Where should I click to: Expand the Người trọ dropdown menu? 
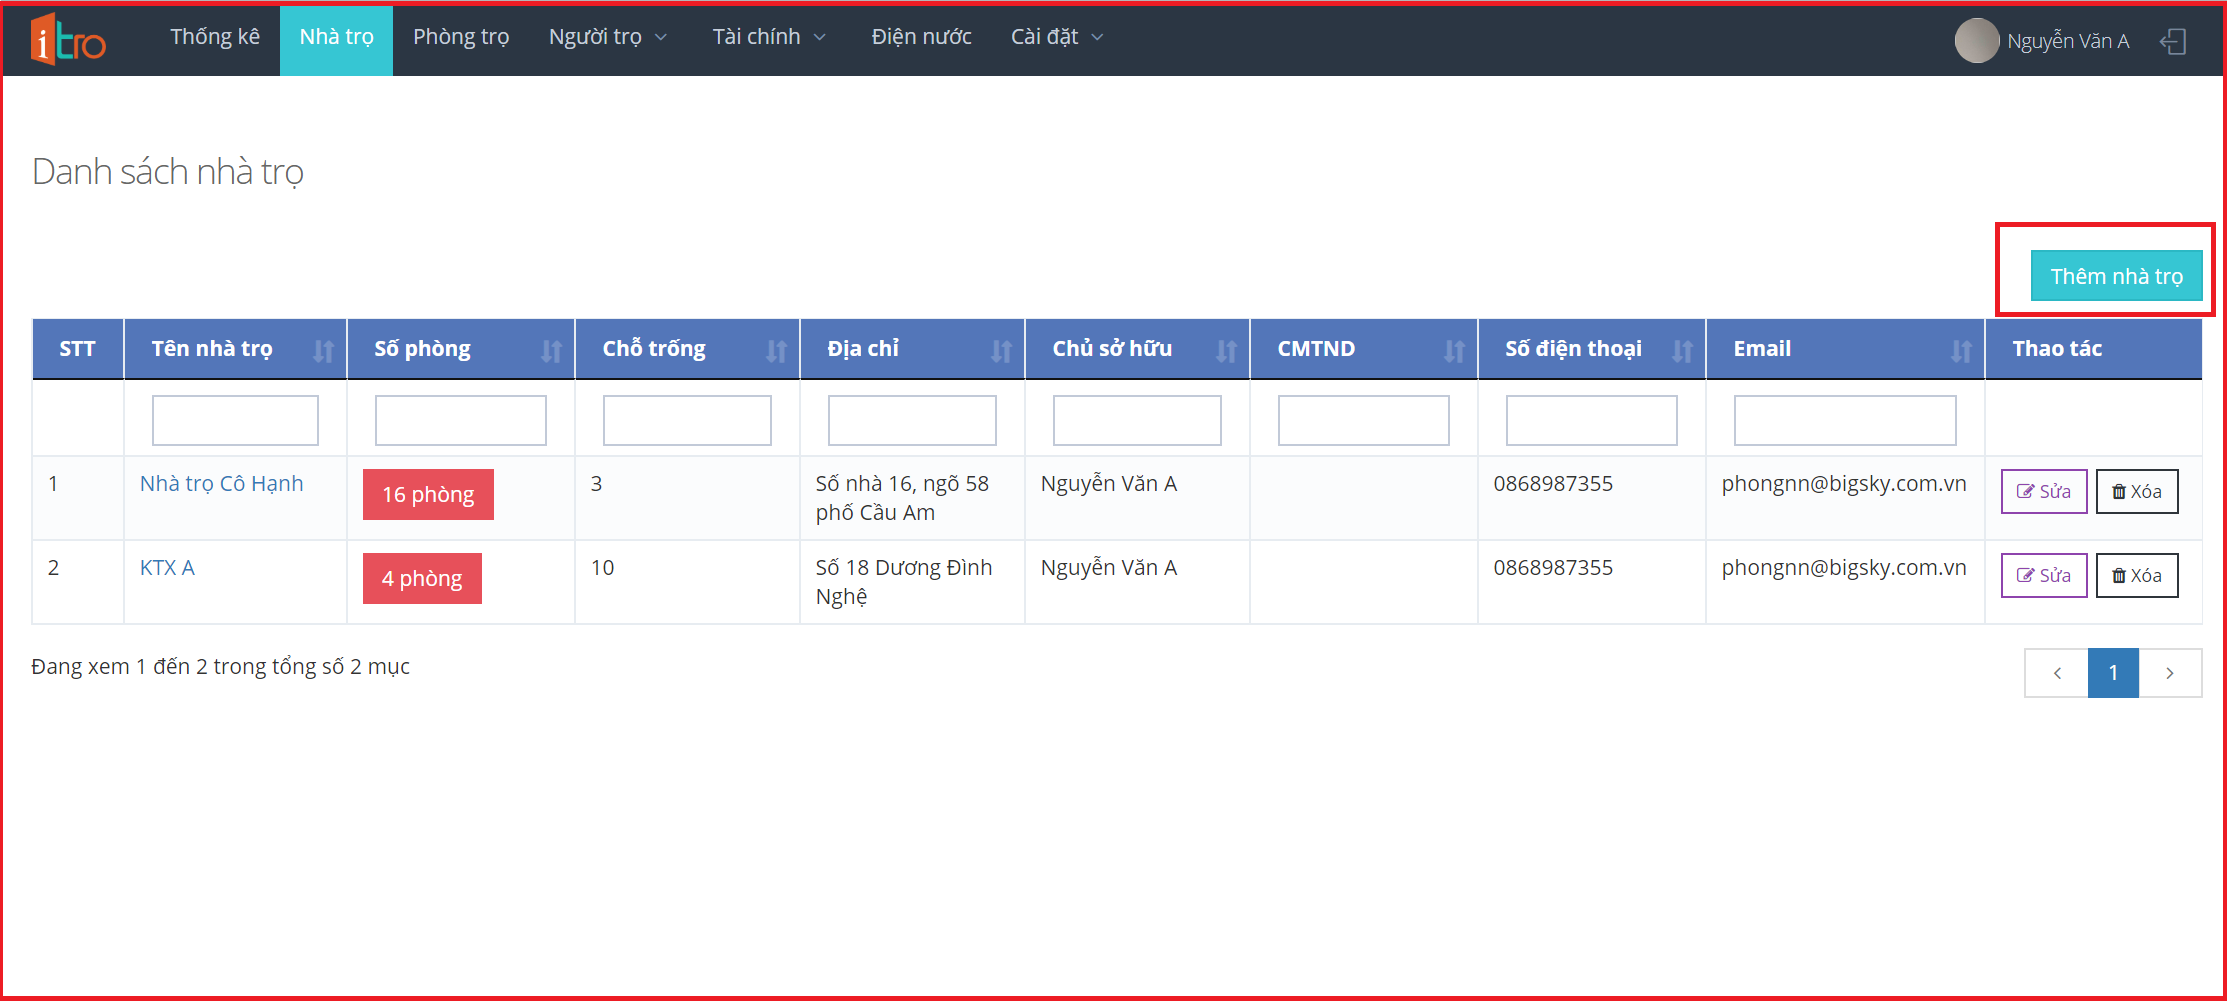[x=607, y=37]
